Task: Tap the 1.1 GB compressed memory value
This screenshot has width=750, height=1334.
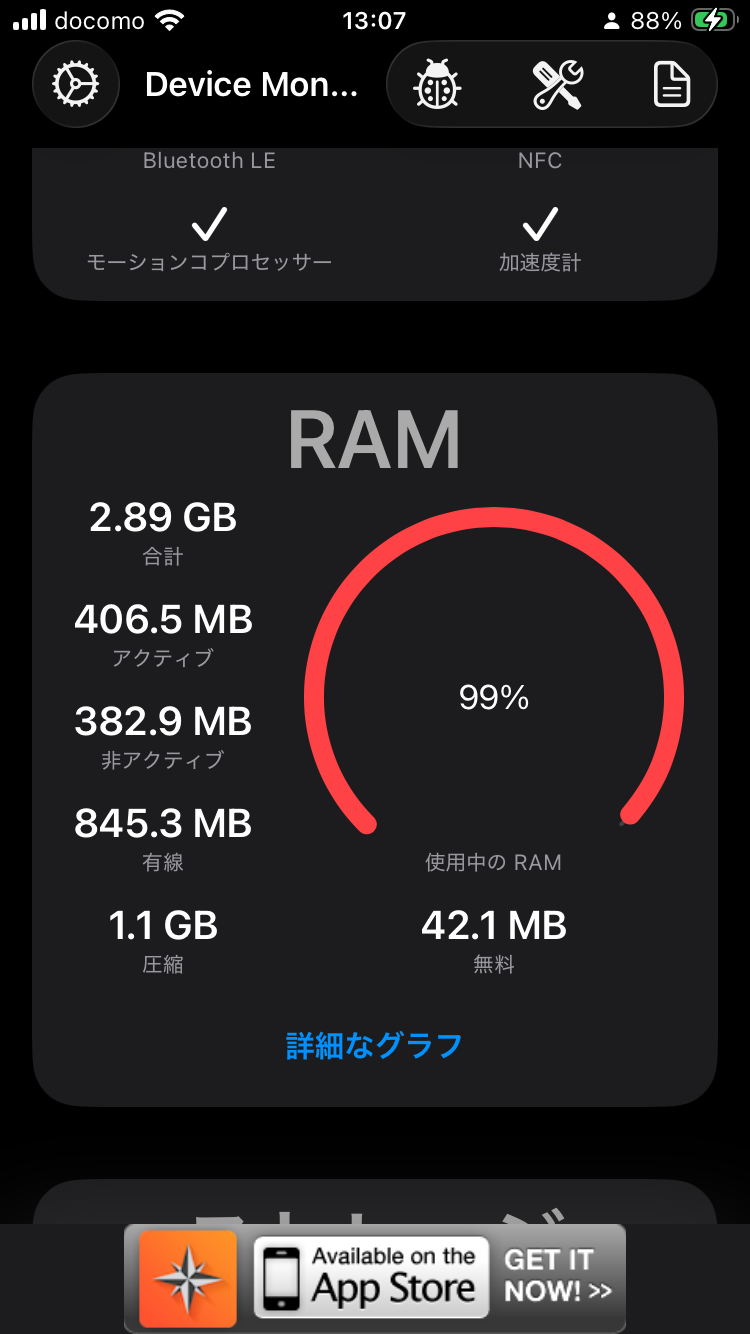Action: point(163,926)
